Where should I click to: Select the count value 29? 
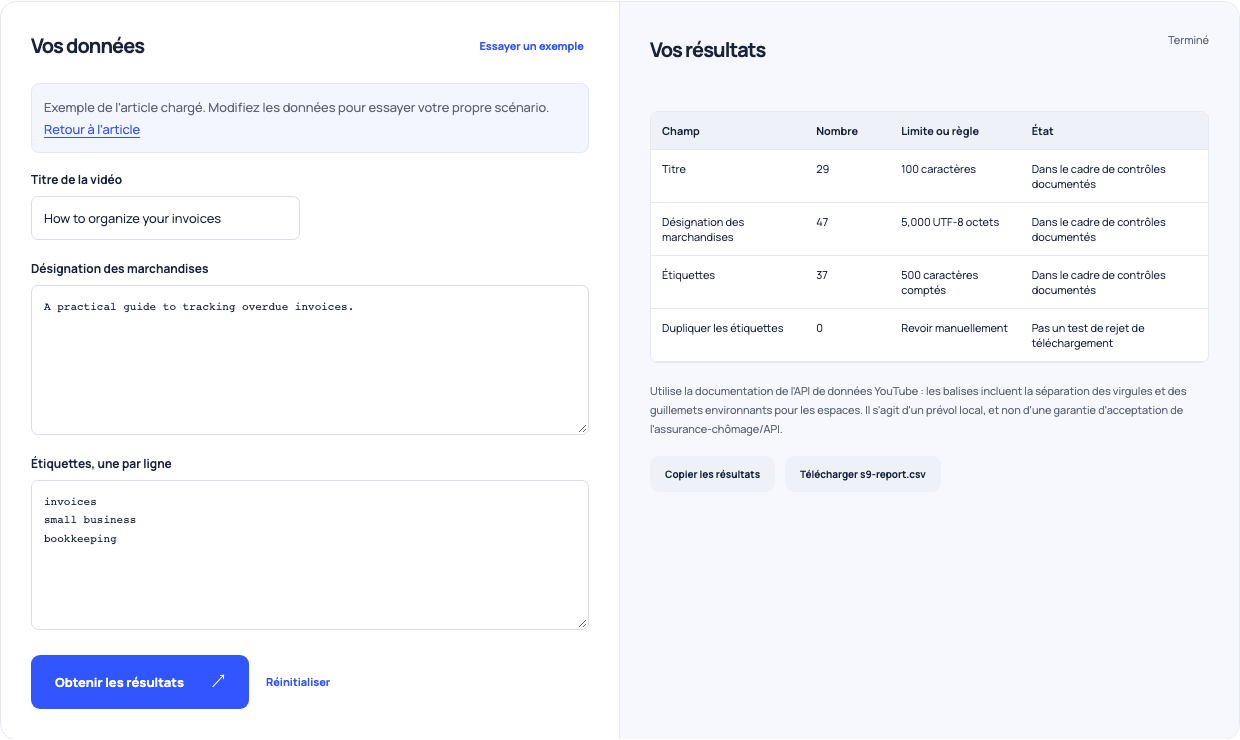pyautogui.click(x=823, y=169)
